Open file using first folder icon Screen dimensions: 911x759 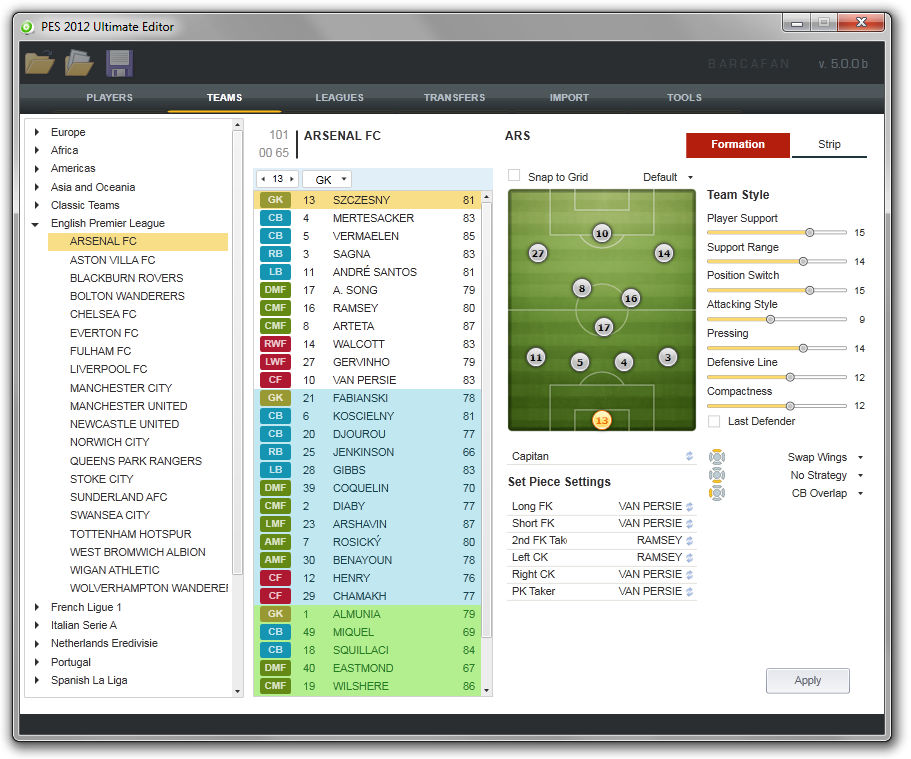40,63
